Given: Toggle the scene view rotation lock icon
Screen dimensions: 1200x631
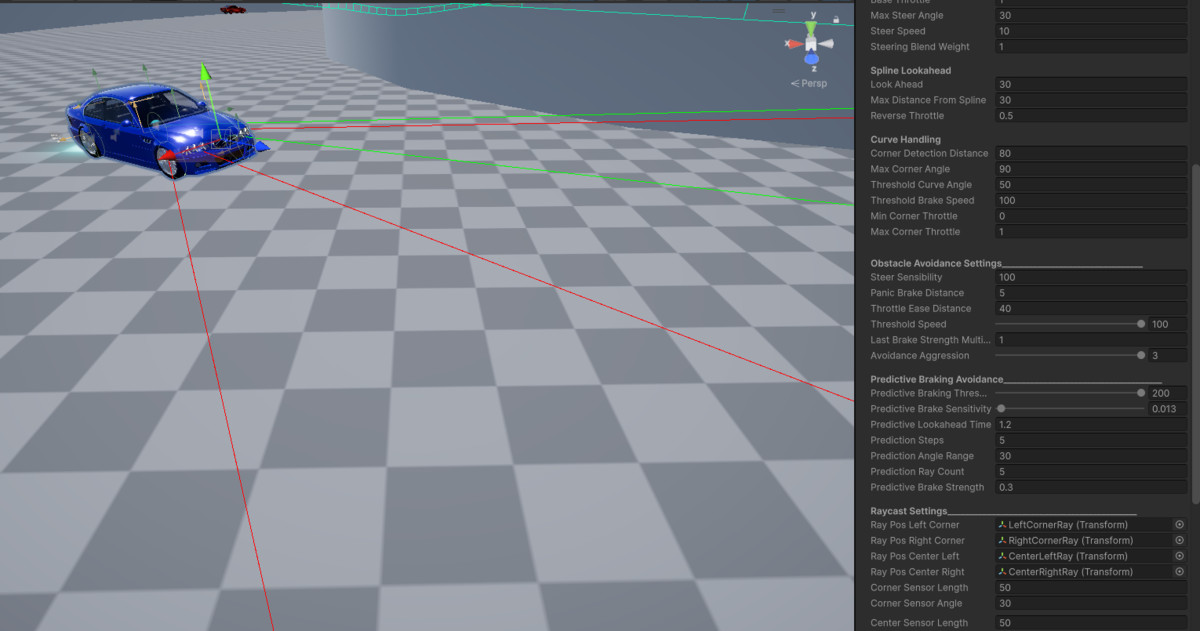Looking at the screenshot, I should 835,18.
